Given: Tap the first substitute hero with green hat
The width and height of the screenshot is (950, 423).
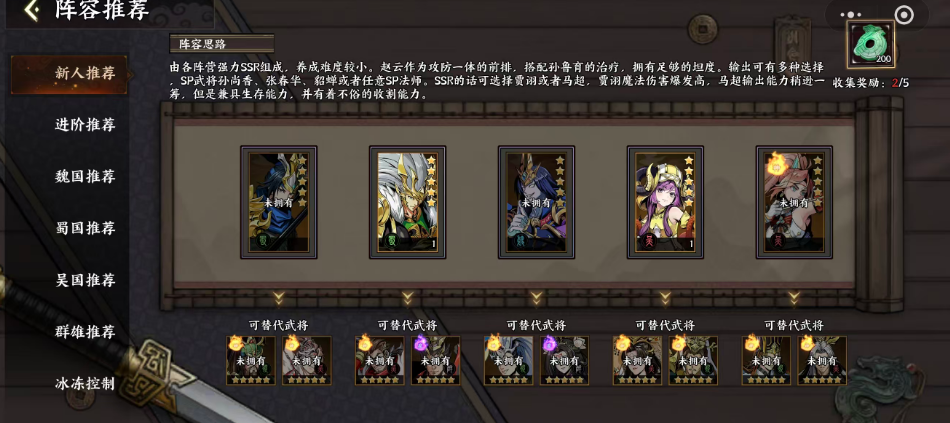Looking at the screenshot, I should 251,361.
